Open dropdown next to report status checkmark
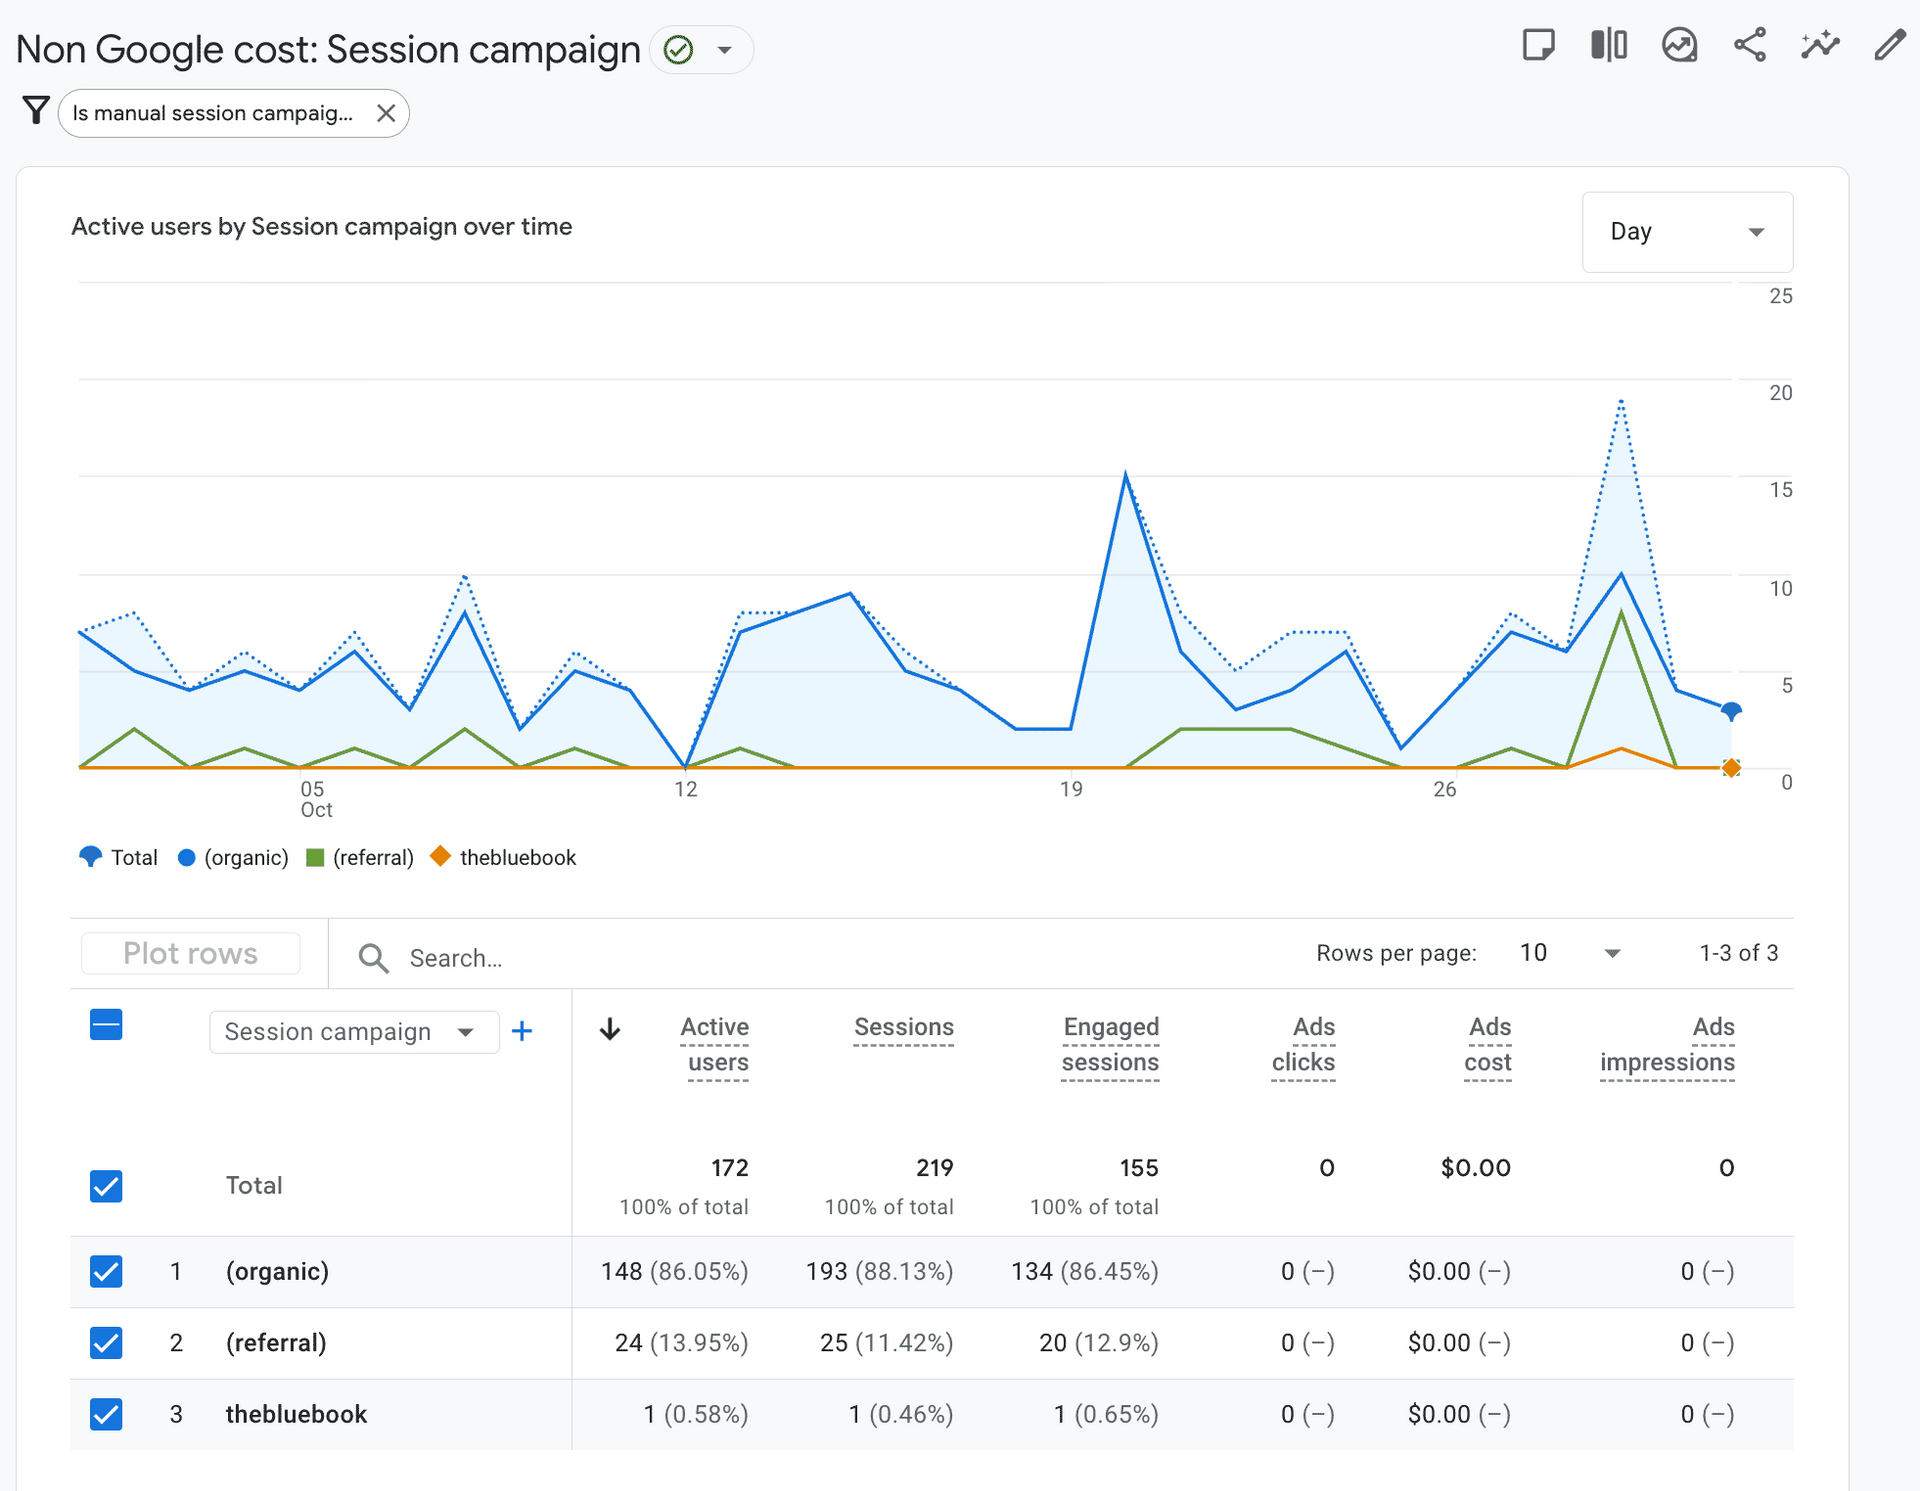 point(725,50)
